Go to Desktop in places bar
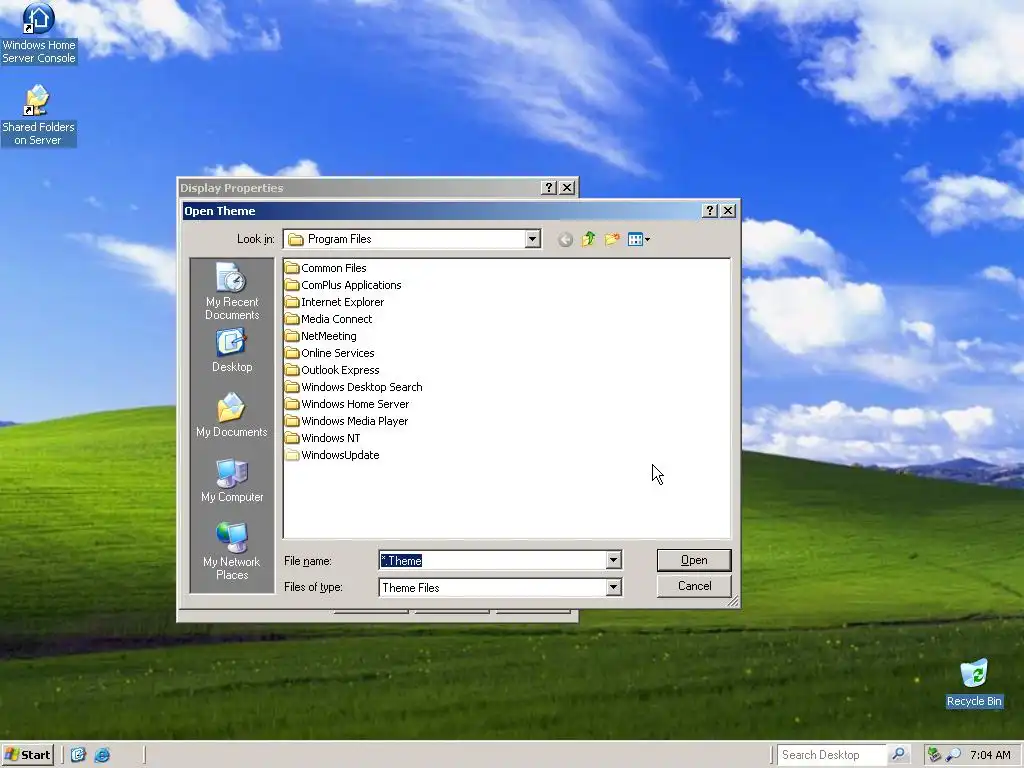The height and width of the screenshot is (768, 1024). pyautogui.click(x=232, y=351)
